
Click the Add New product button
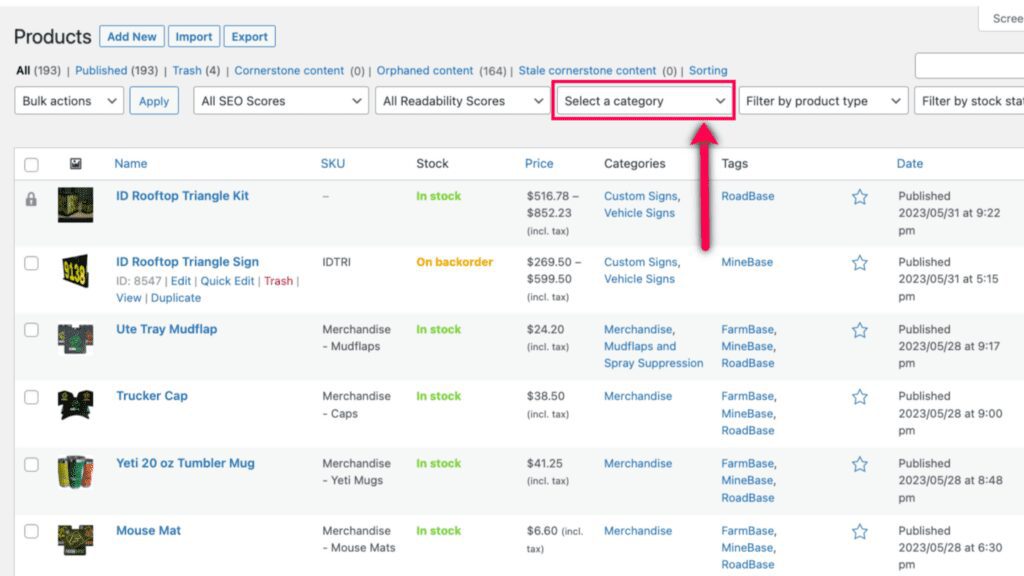click(x=131, y=36)
